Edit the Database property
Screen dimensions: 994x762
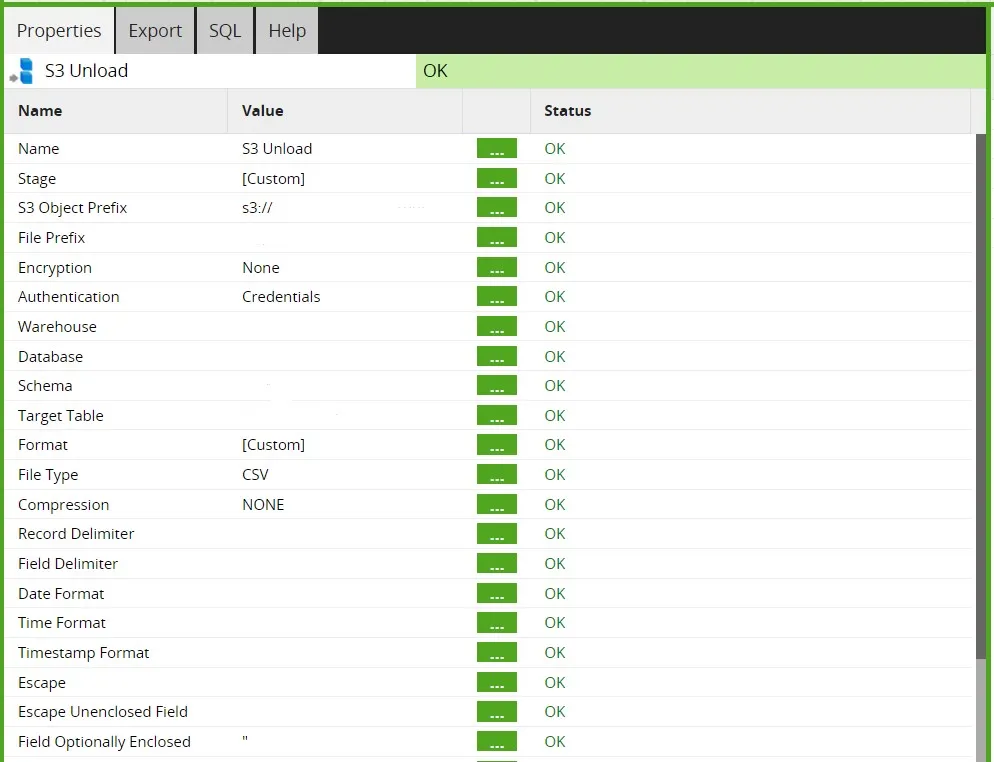tap(496, 356)
